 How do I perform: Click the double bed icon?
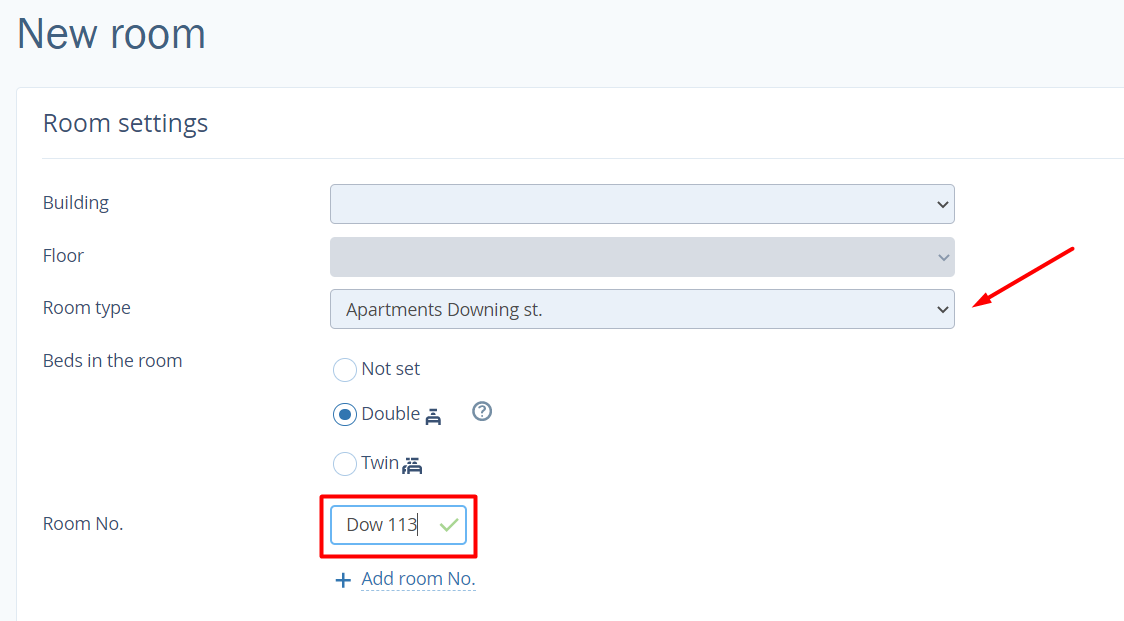(433, 417)
